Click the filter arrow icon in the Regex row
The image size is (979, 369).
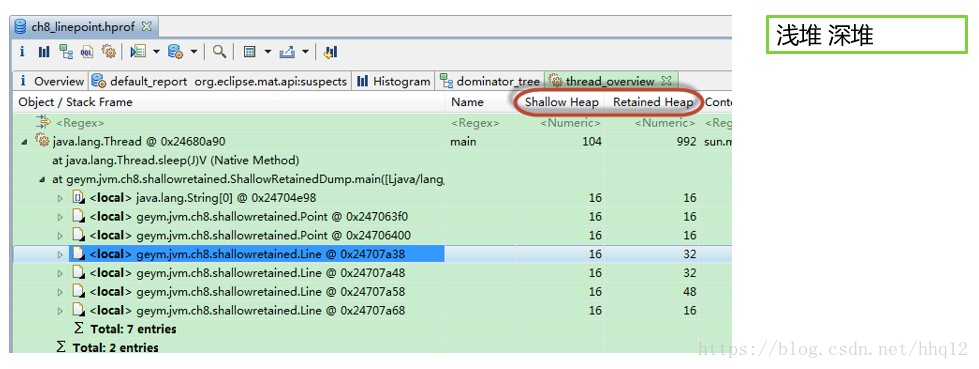click(x=42, y=122)
